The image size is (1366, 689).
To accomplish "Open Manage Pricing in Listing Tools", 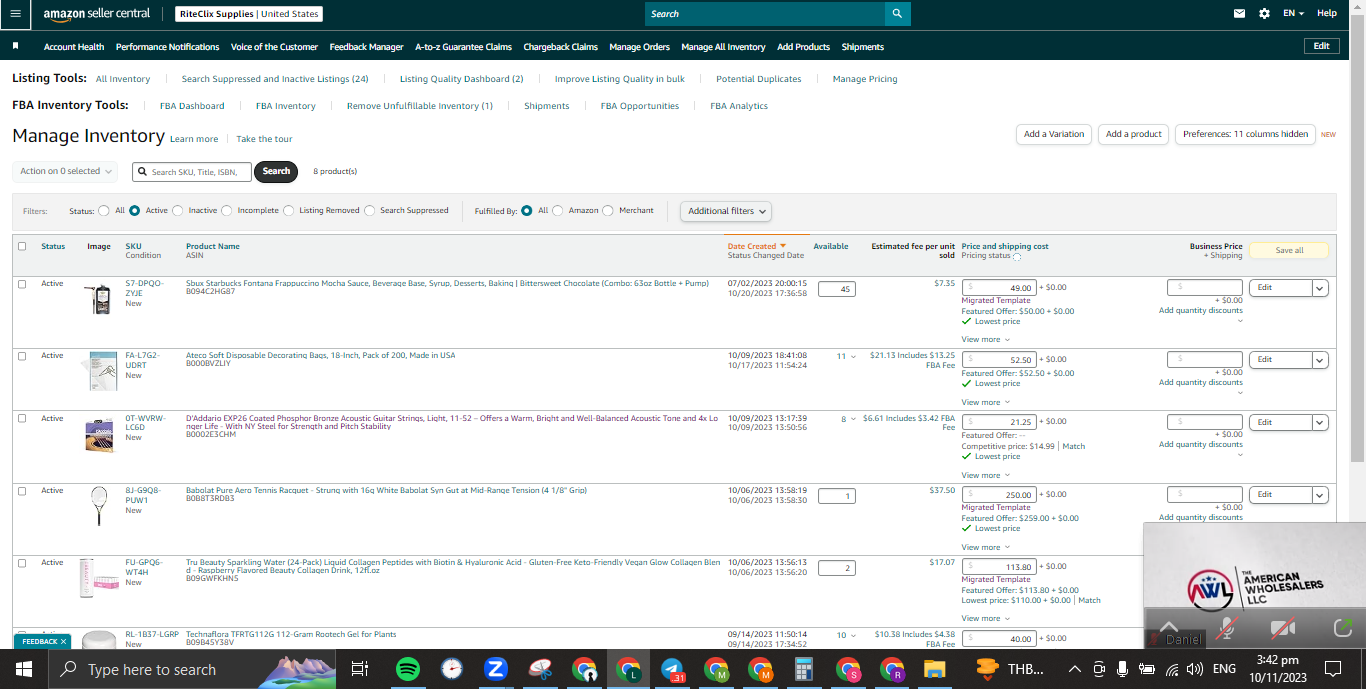I will pos(865,79).
